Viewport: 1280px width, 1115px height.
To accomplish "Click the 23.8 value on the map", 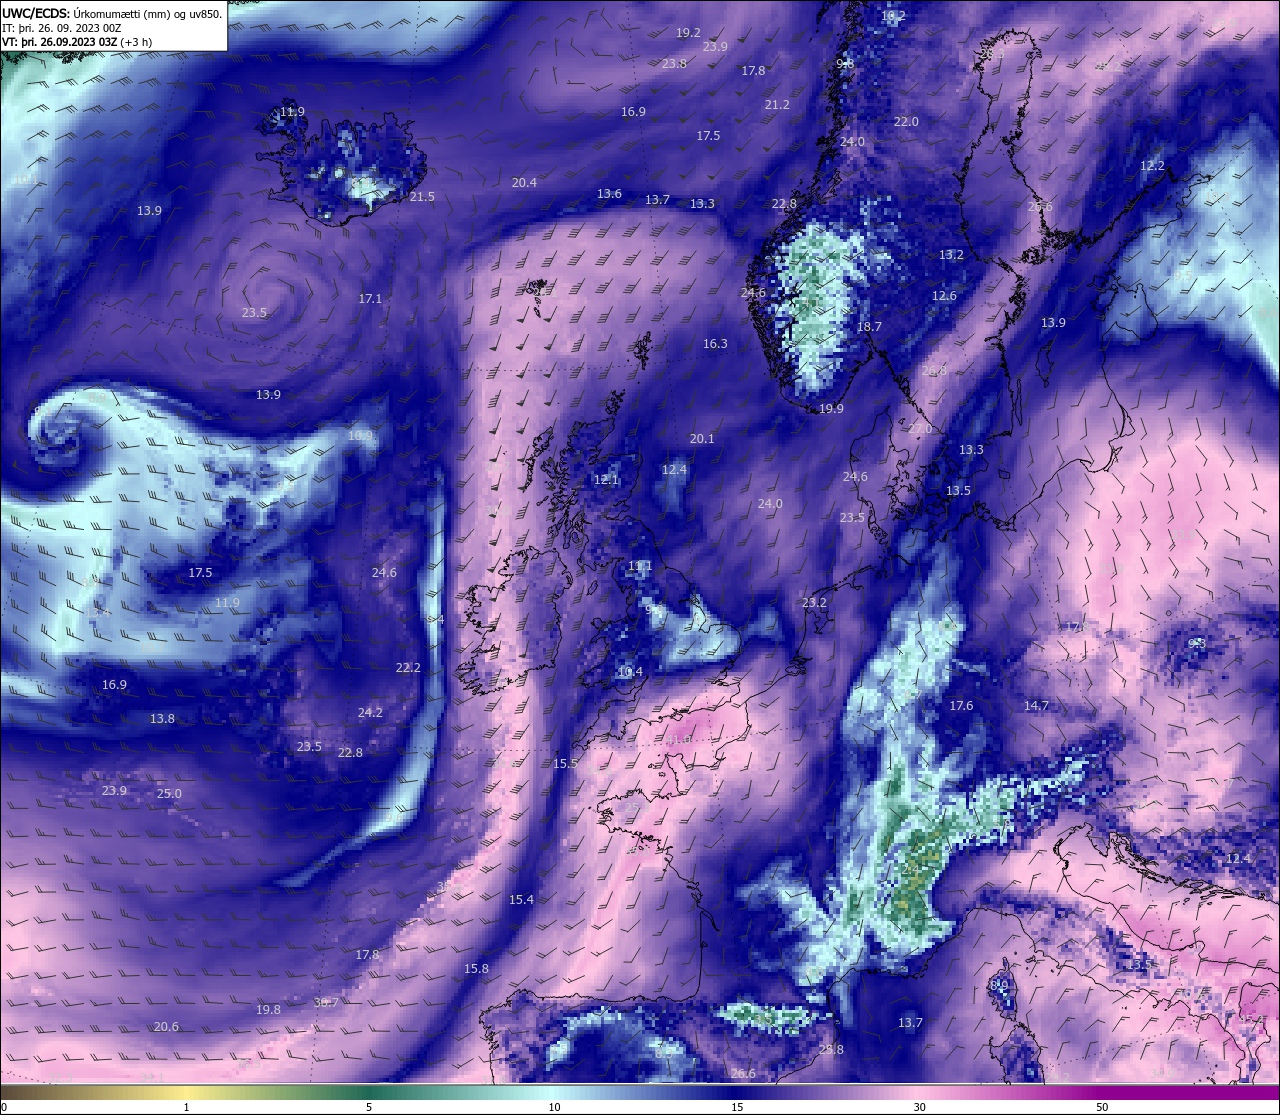I will [674, 64].
